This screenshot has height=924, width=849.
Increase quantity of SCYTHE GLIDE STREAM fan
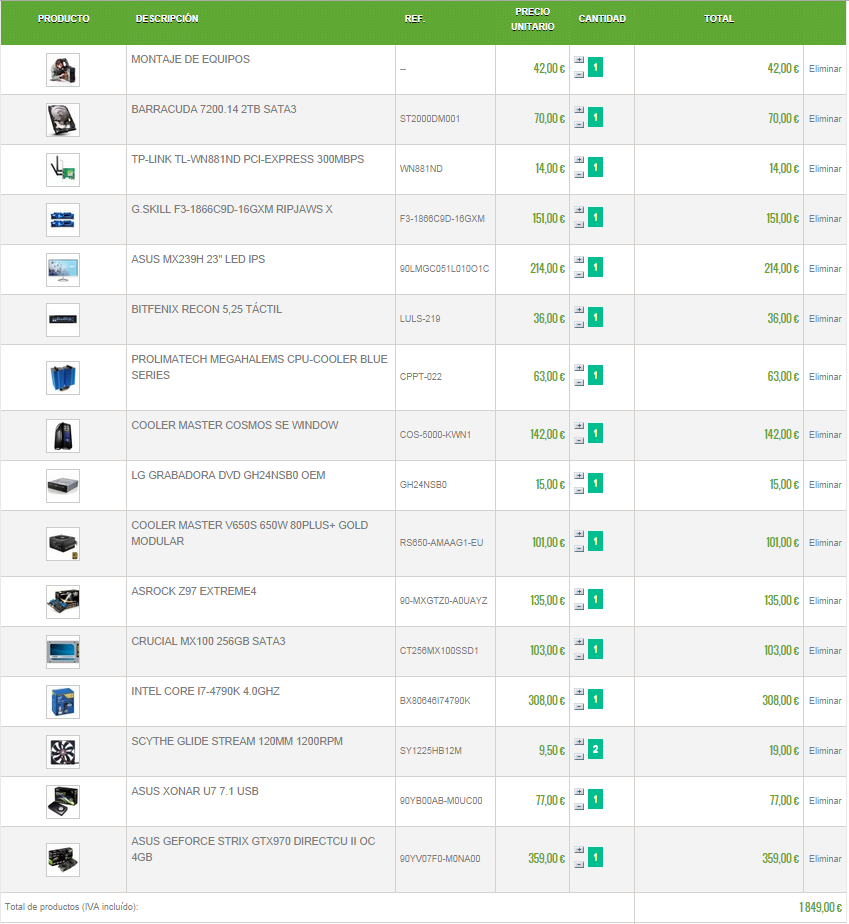pyautogui.click(x=579, y=742)
